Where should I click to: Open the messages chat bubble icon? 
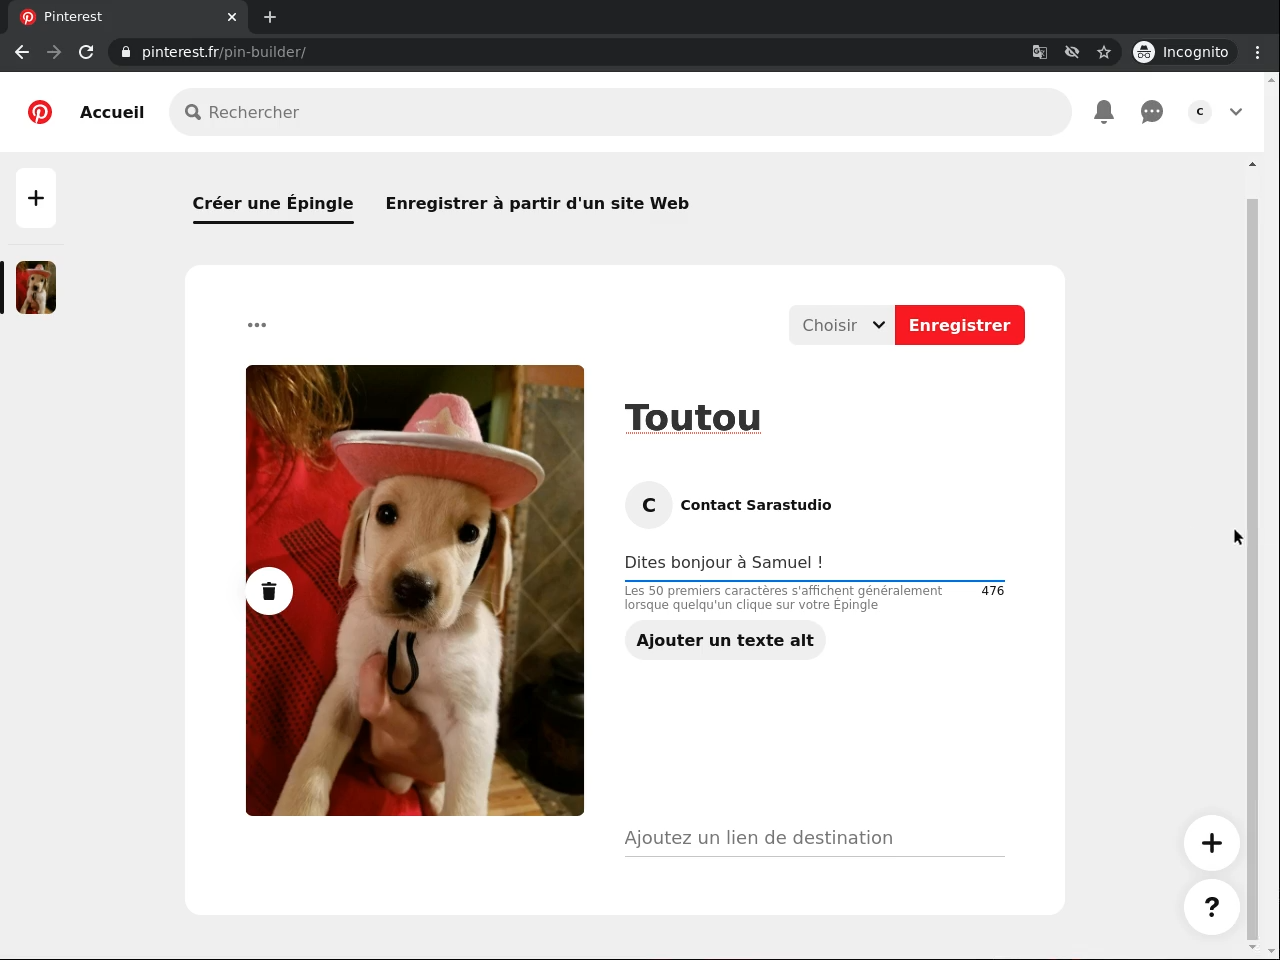(1152, 112)
